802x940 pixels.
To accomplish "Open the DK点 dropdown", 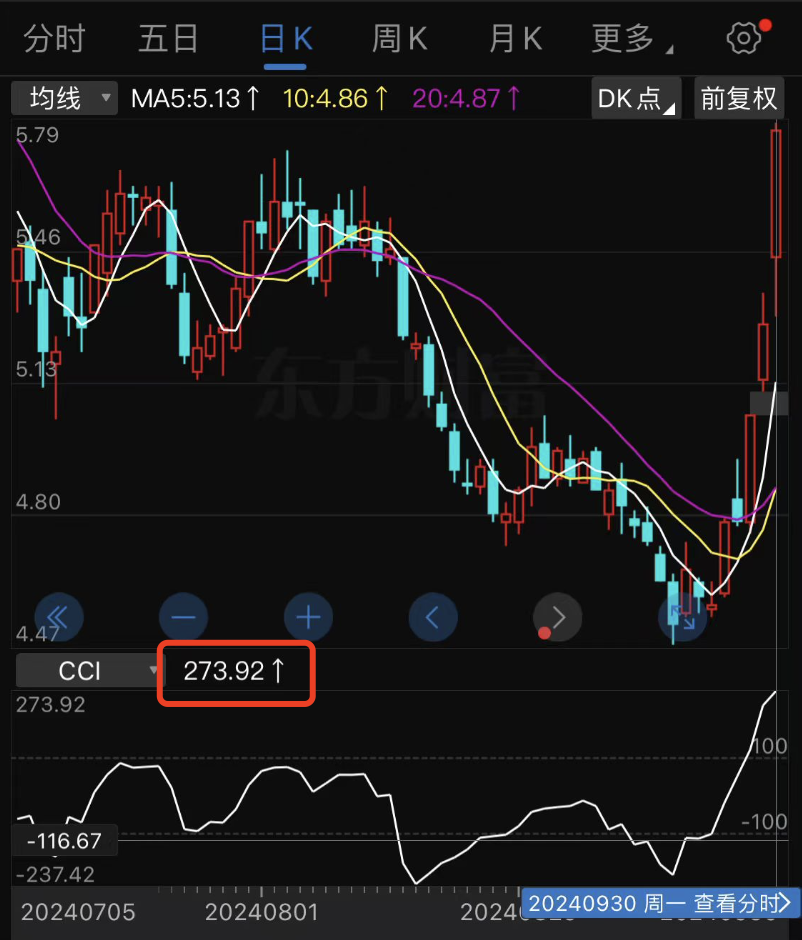I will (636, 98).
